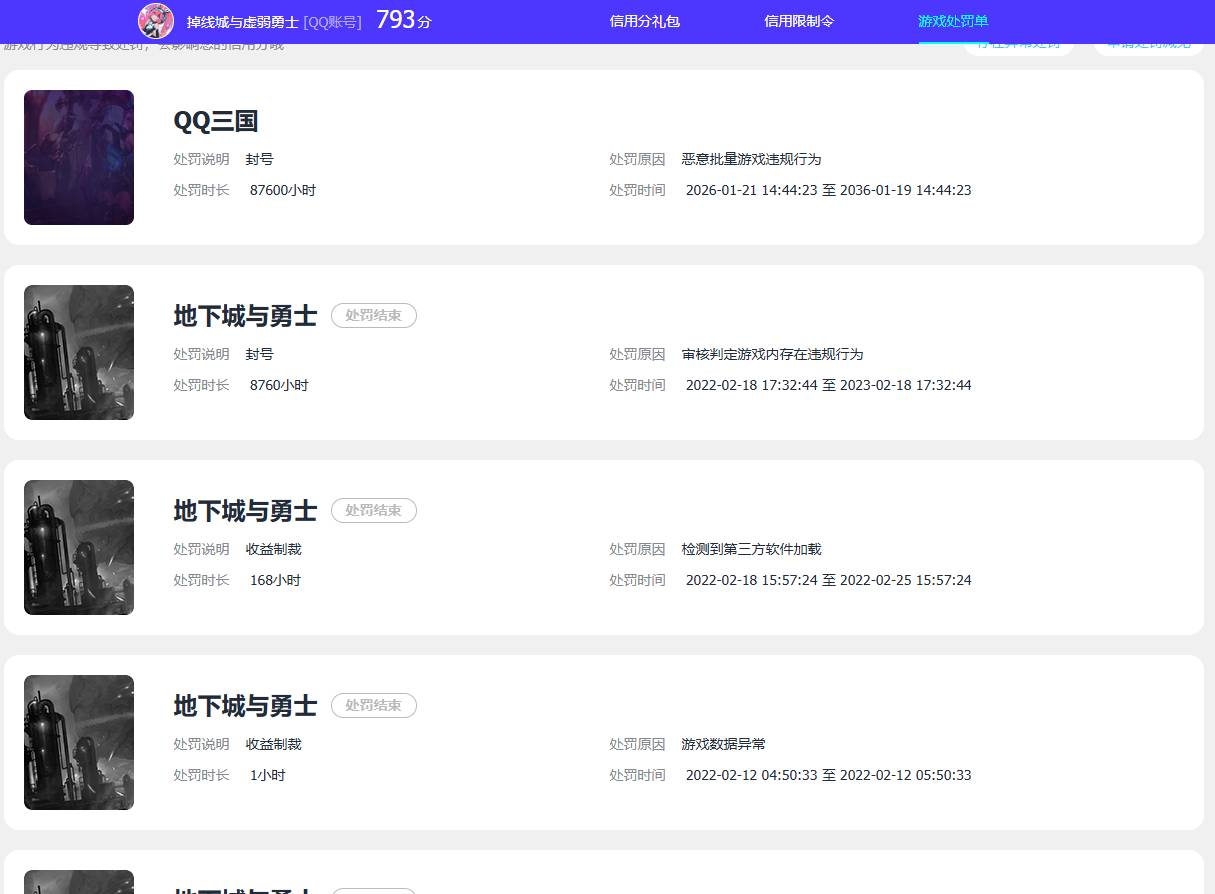Click the 793 credit score
Screen dimensions: 1215x894
[395, 20]
